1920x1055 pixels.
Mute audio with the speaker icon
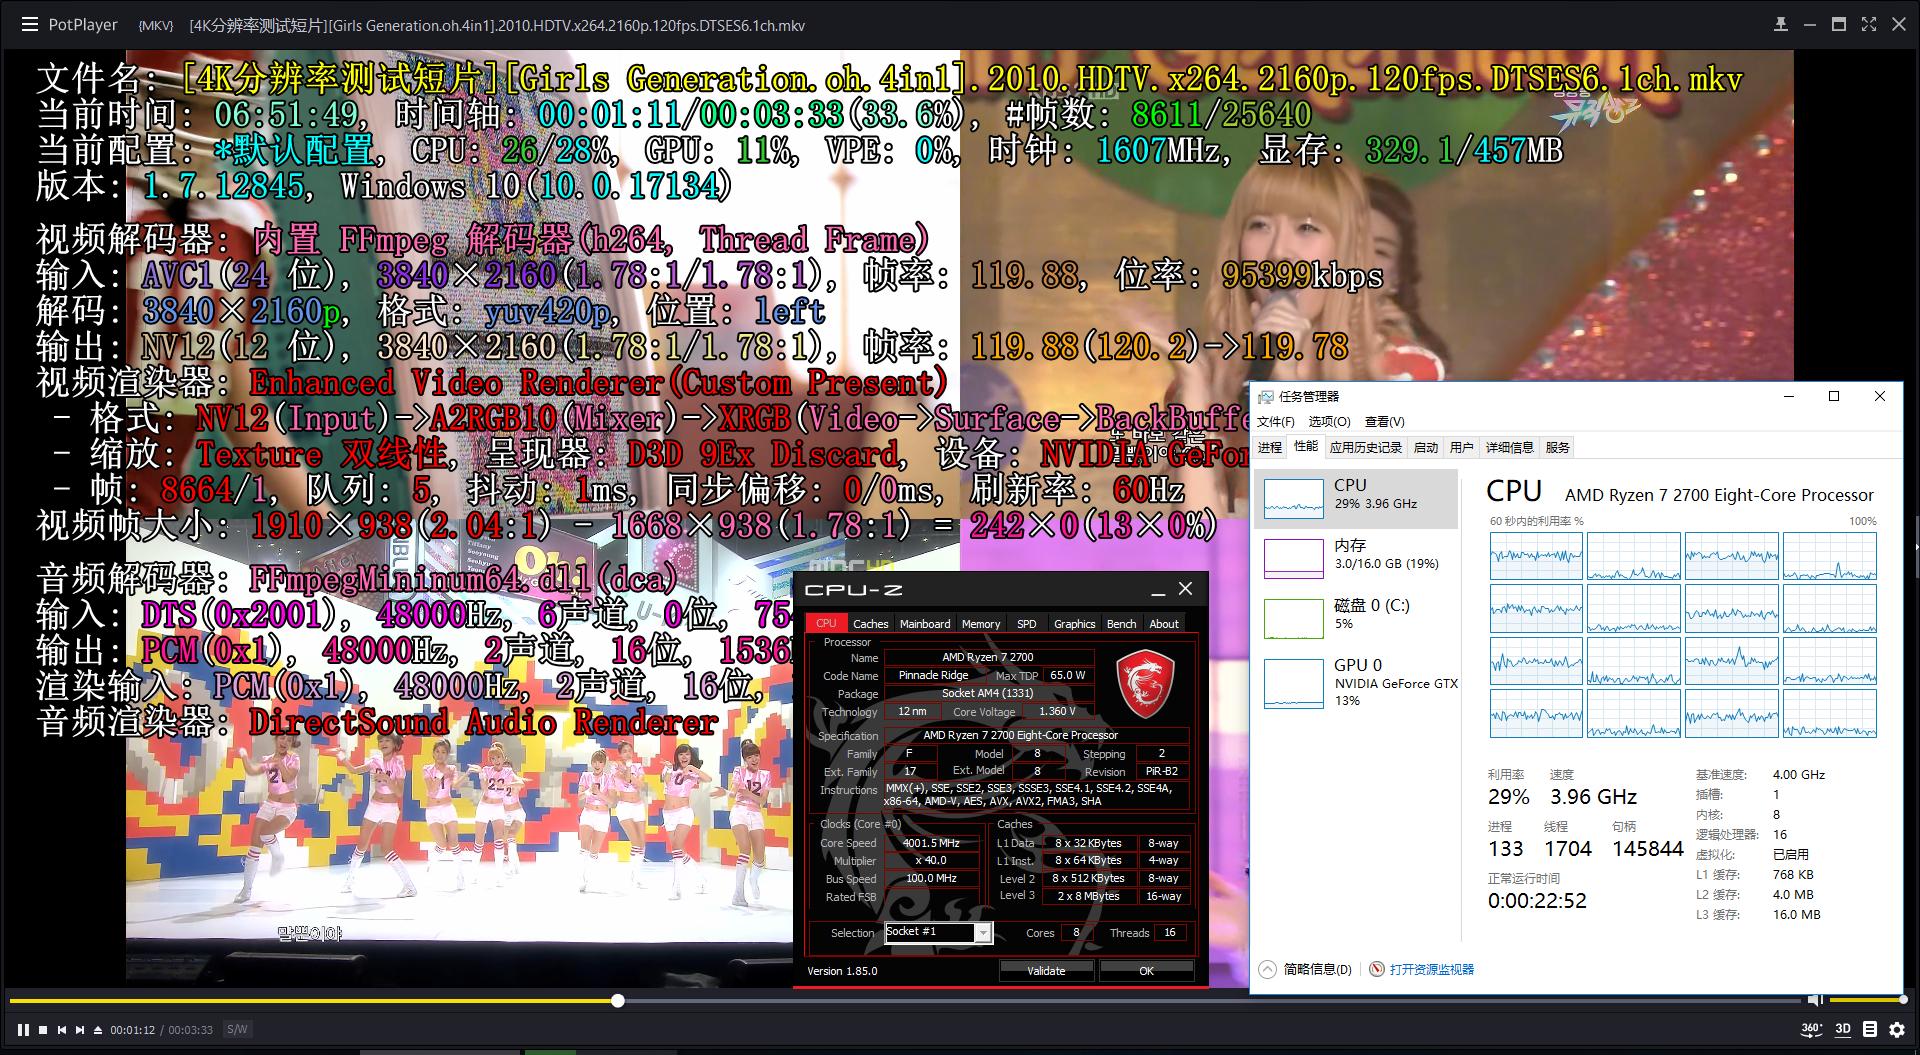[1815, 1000]
